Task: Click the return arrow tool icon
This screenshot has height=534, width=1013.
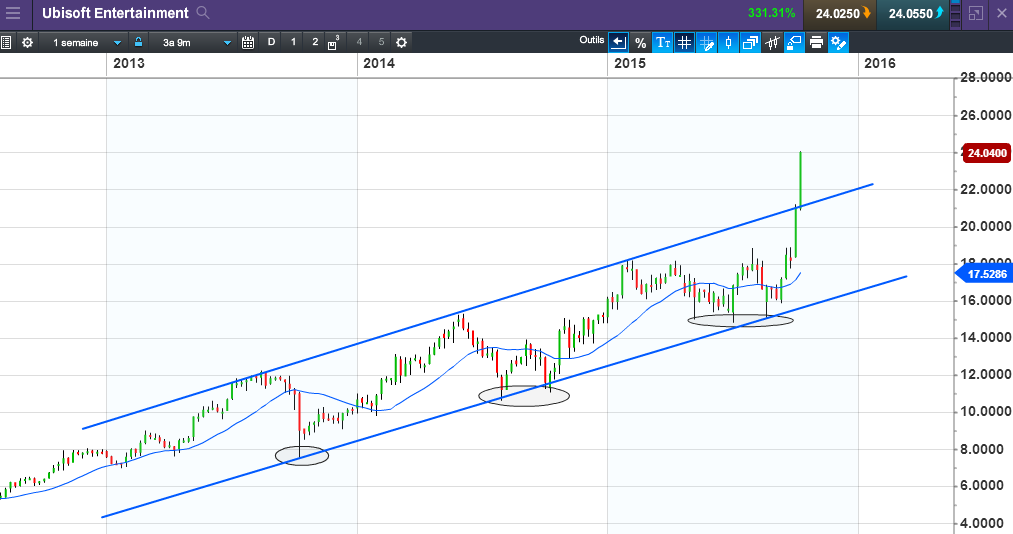Action: pos(618,43)
